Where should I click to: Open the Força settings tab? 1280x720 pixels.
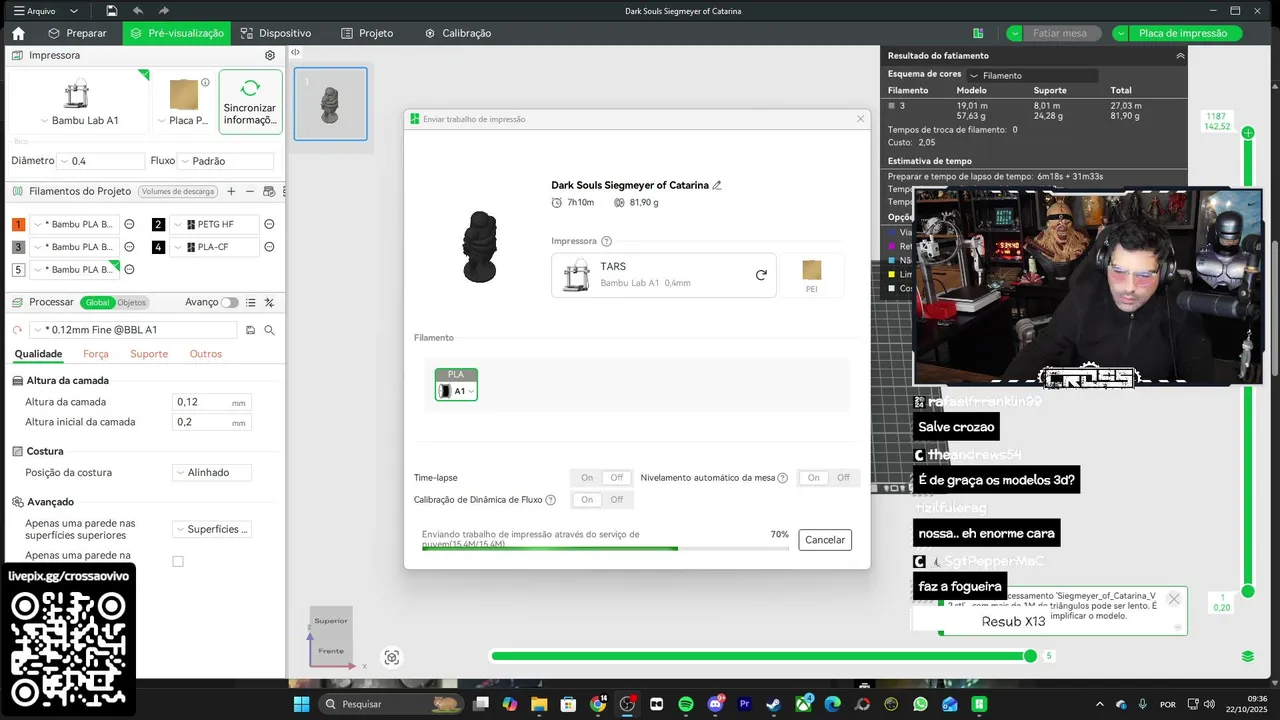96,354
